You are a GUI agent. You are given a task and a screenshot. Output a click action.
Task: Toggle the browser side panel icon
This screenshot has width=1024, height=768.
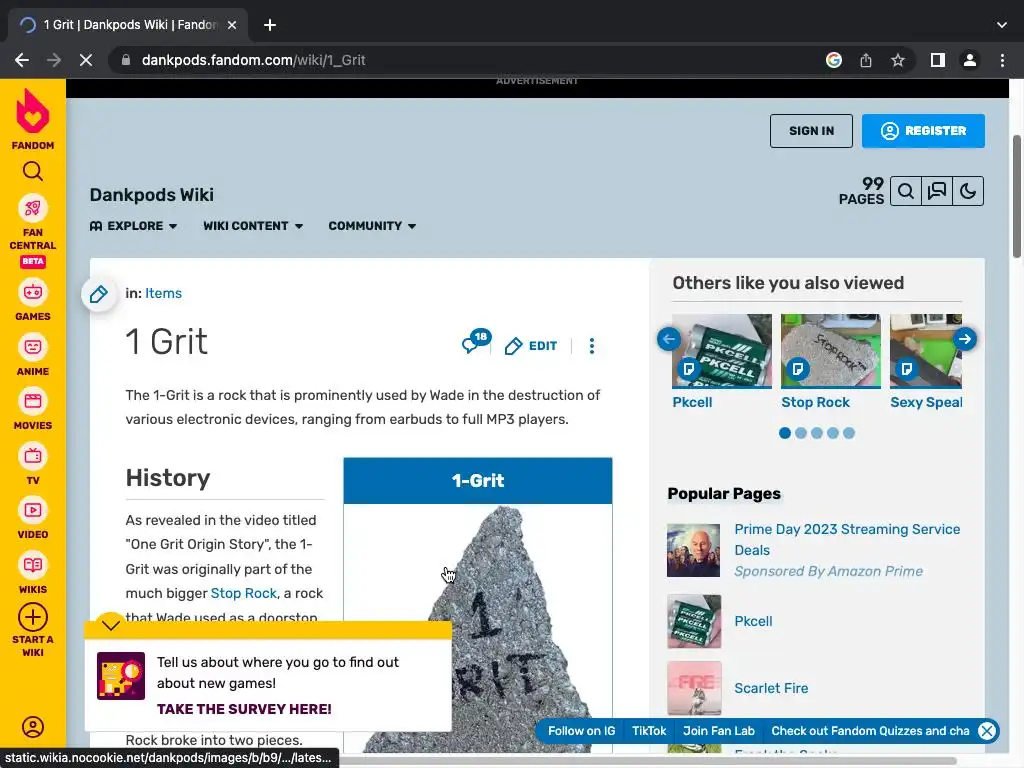coord(938,60)
